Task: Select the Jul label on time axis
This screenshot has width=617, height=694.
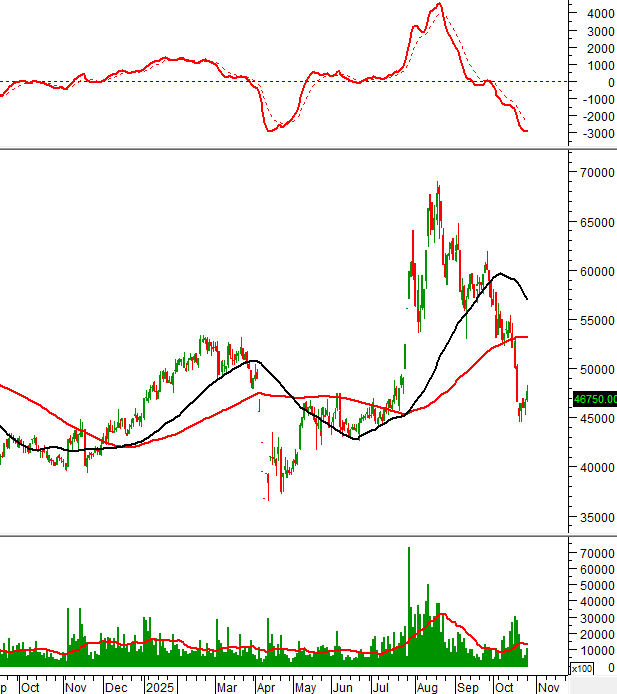Action: pos(380,687)
